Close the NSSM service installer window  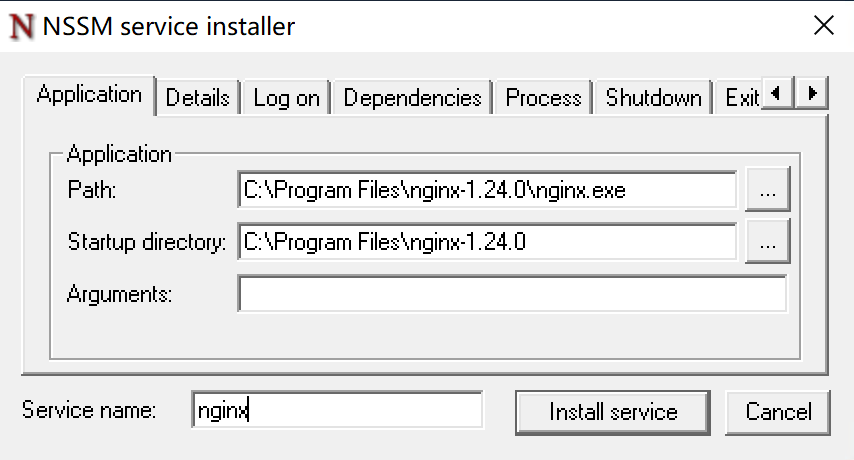tap(824, 26)
